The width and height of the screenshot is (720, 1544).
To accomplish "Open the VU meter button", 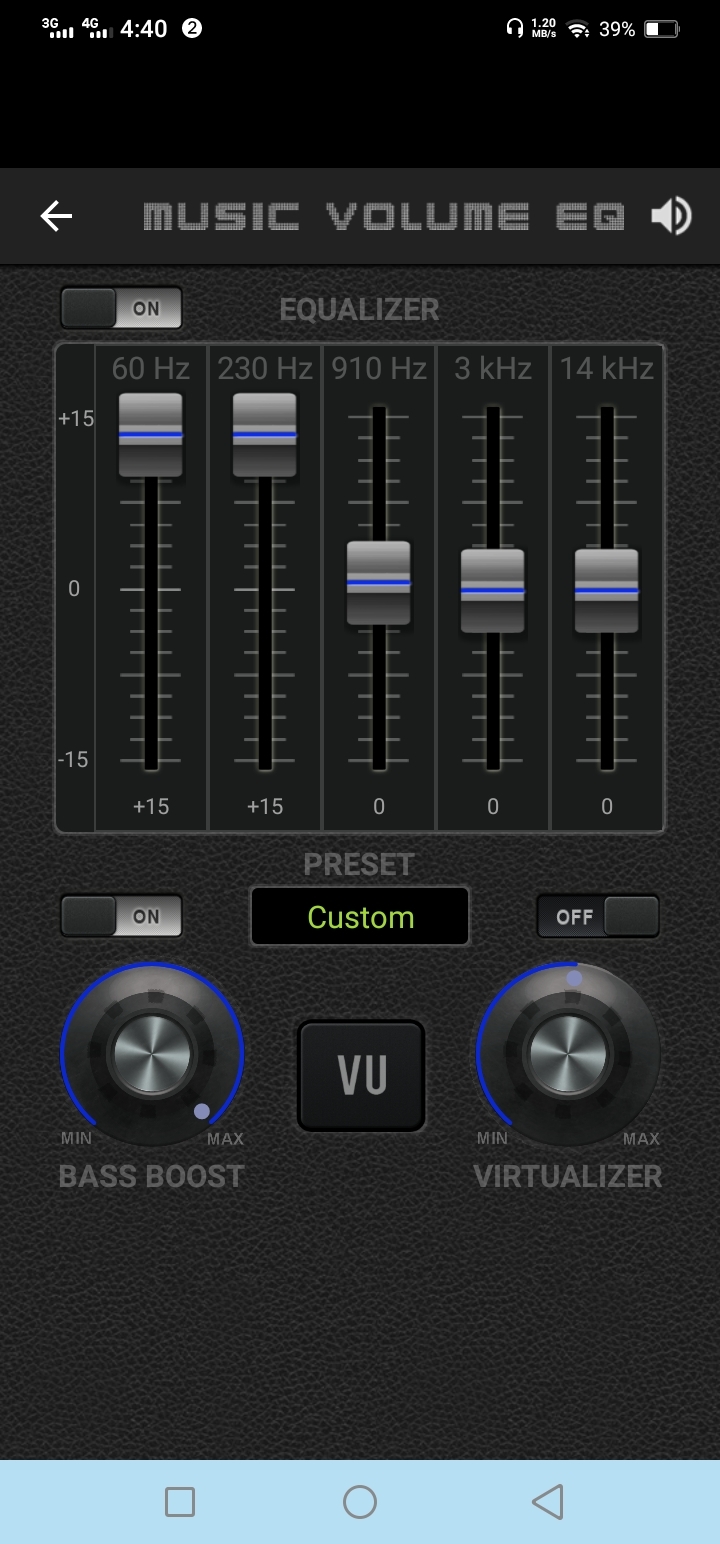I will pos(361,1075).
